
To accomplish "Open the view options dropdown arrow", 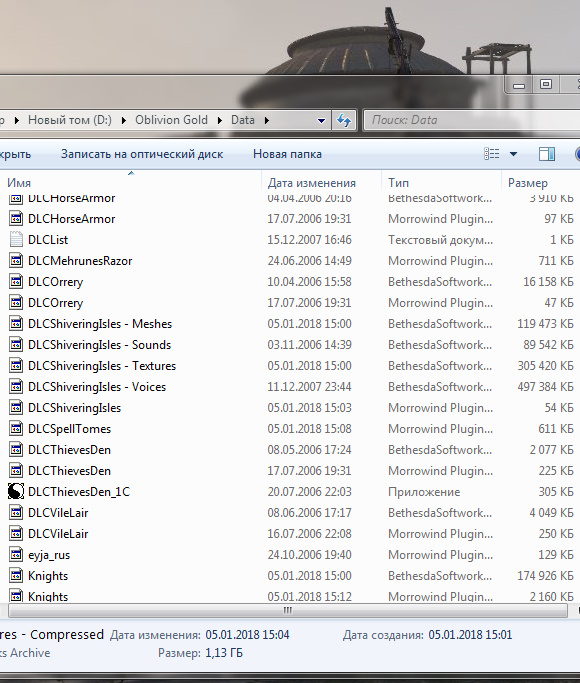I will point(513,154).
